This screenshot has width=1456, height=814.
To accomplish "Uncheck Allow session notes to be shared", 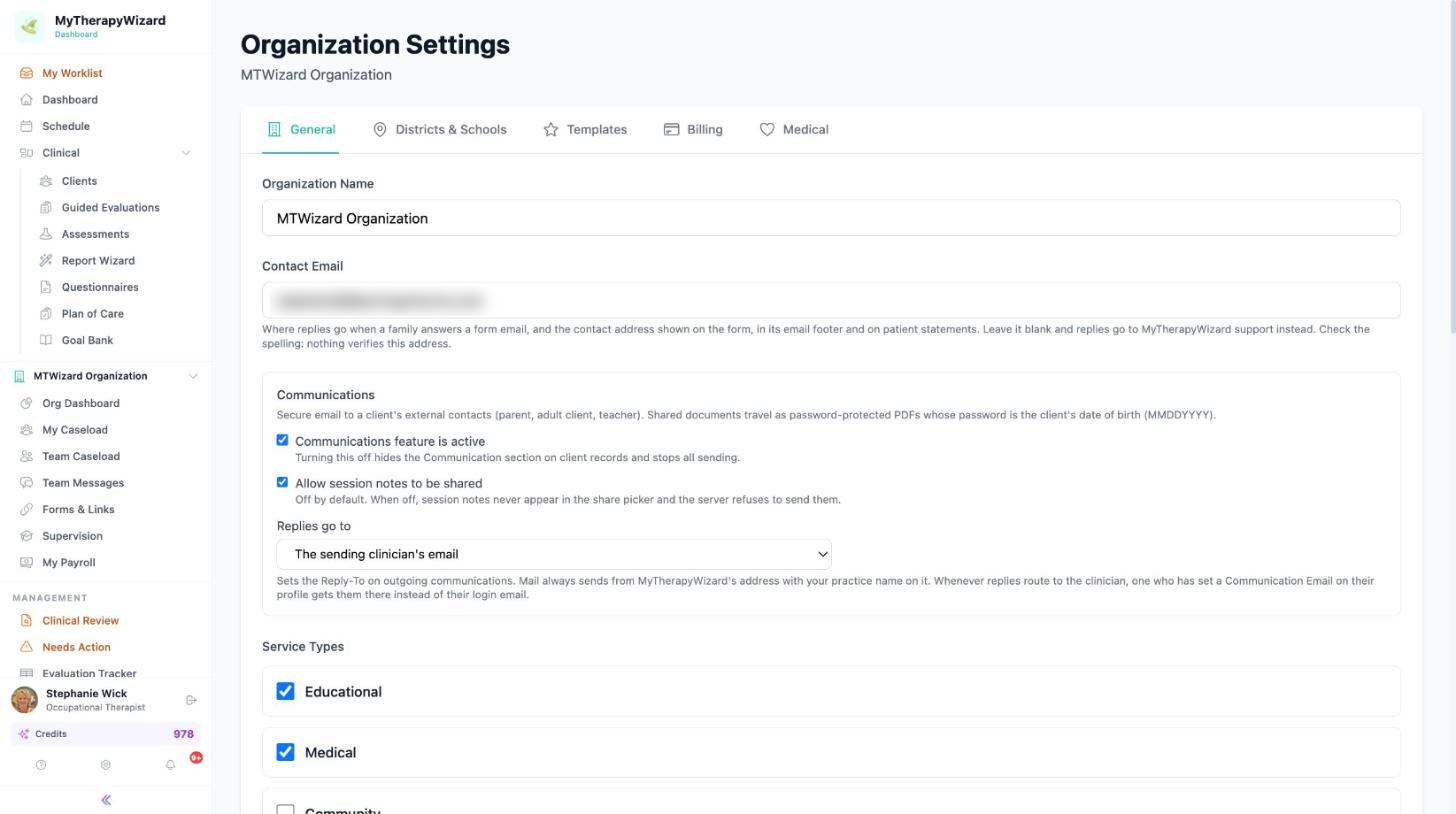I will tap(282, 482).
